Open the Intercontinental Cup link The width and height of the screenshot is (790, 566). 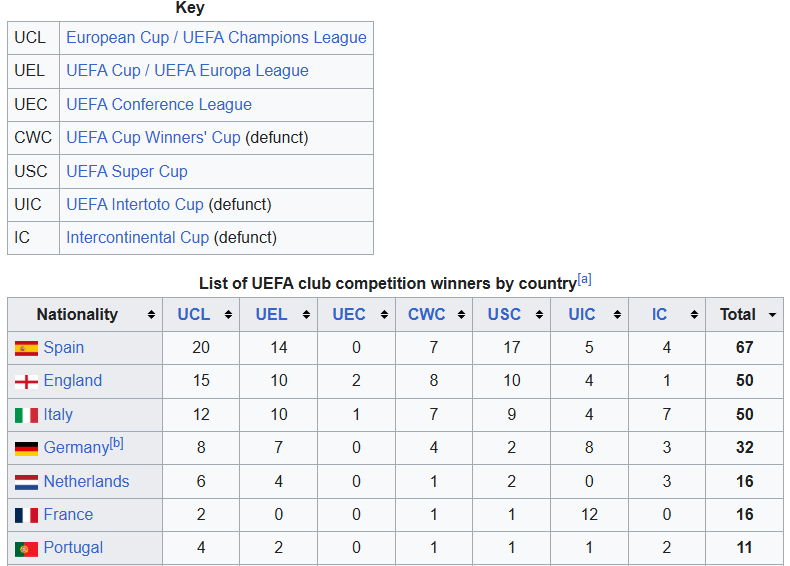tap(137, 237)
